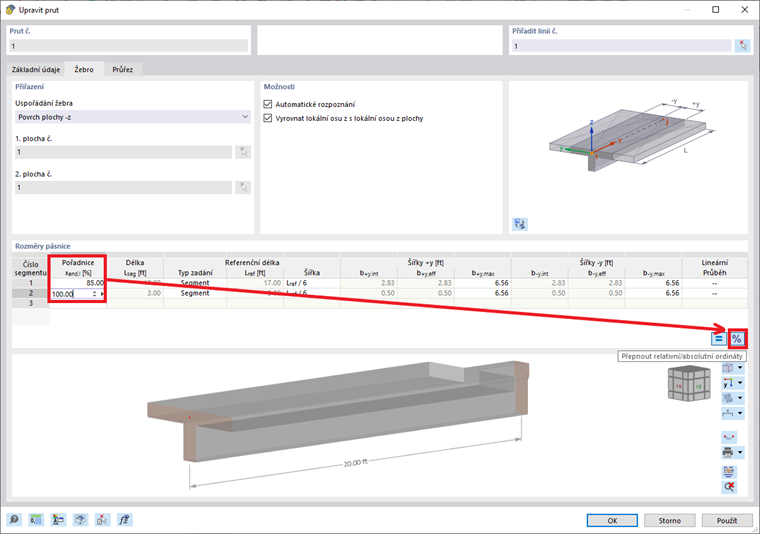Click the screen view monitor icon in bottom toolbar
The width and height of the screenshot is (760, 534).
tap(80, 519)
